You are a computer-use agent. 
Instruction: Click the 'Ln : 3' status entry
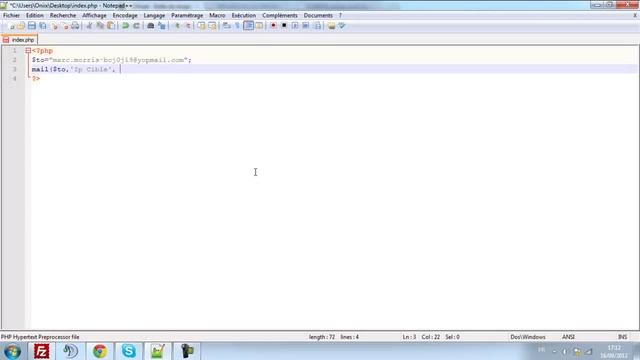(409, 337)
